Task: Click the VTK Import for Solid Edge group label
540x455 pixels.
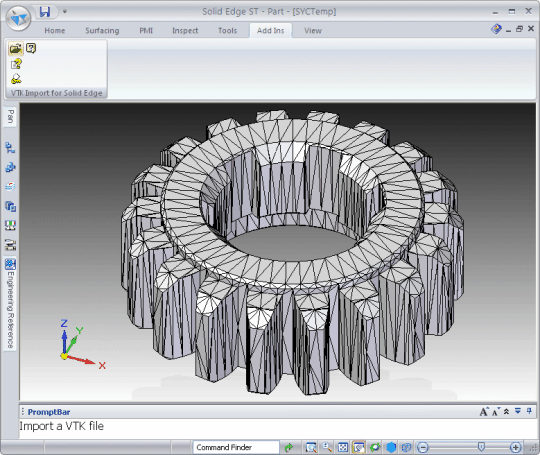Action: pos(56,93)
